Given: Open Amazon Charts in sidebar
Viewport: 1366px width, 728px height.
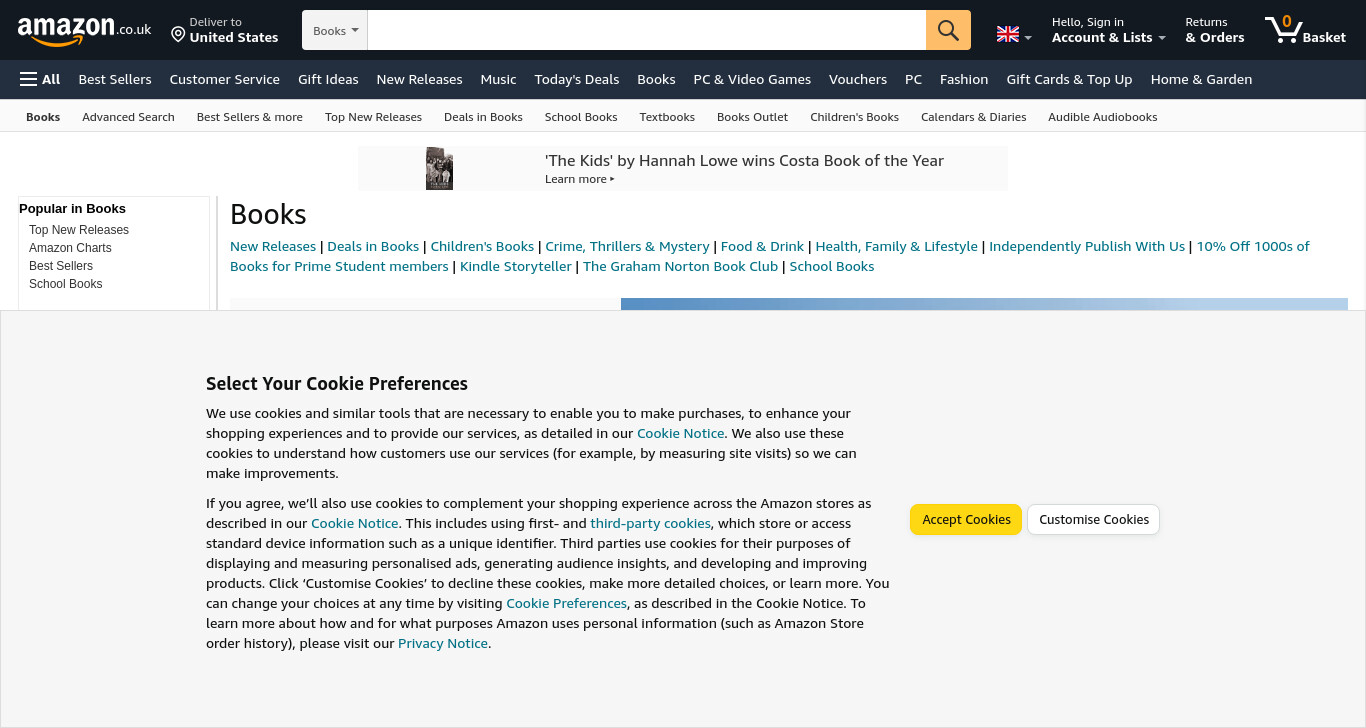Looking at the screenshot, I should pyautogui.click(x=70, y=248).
